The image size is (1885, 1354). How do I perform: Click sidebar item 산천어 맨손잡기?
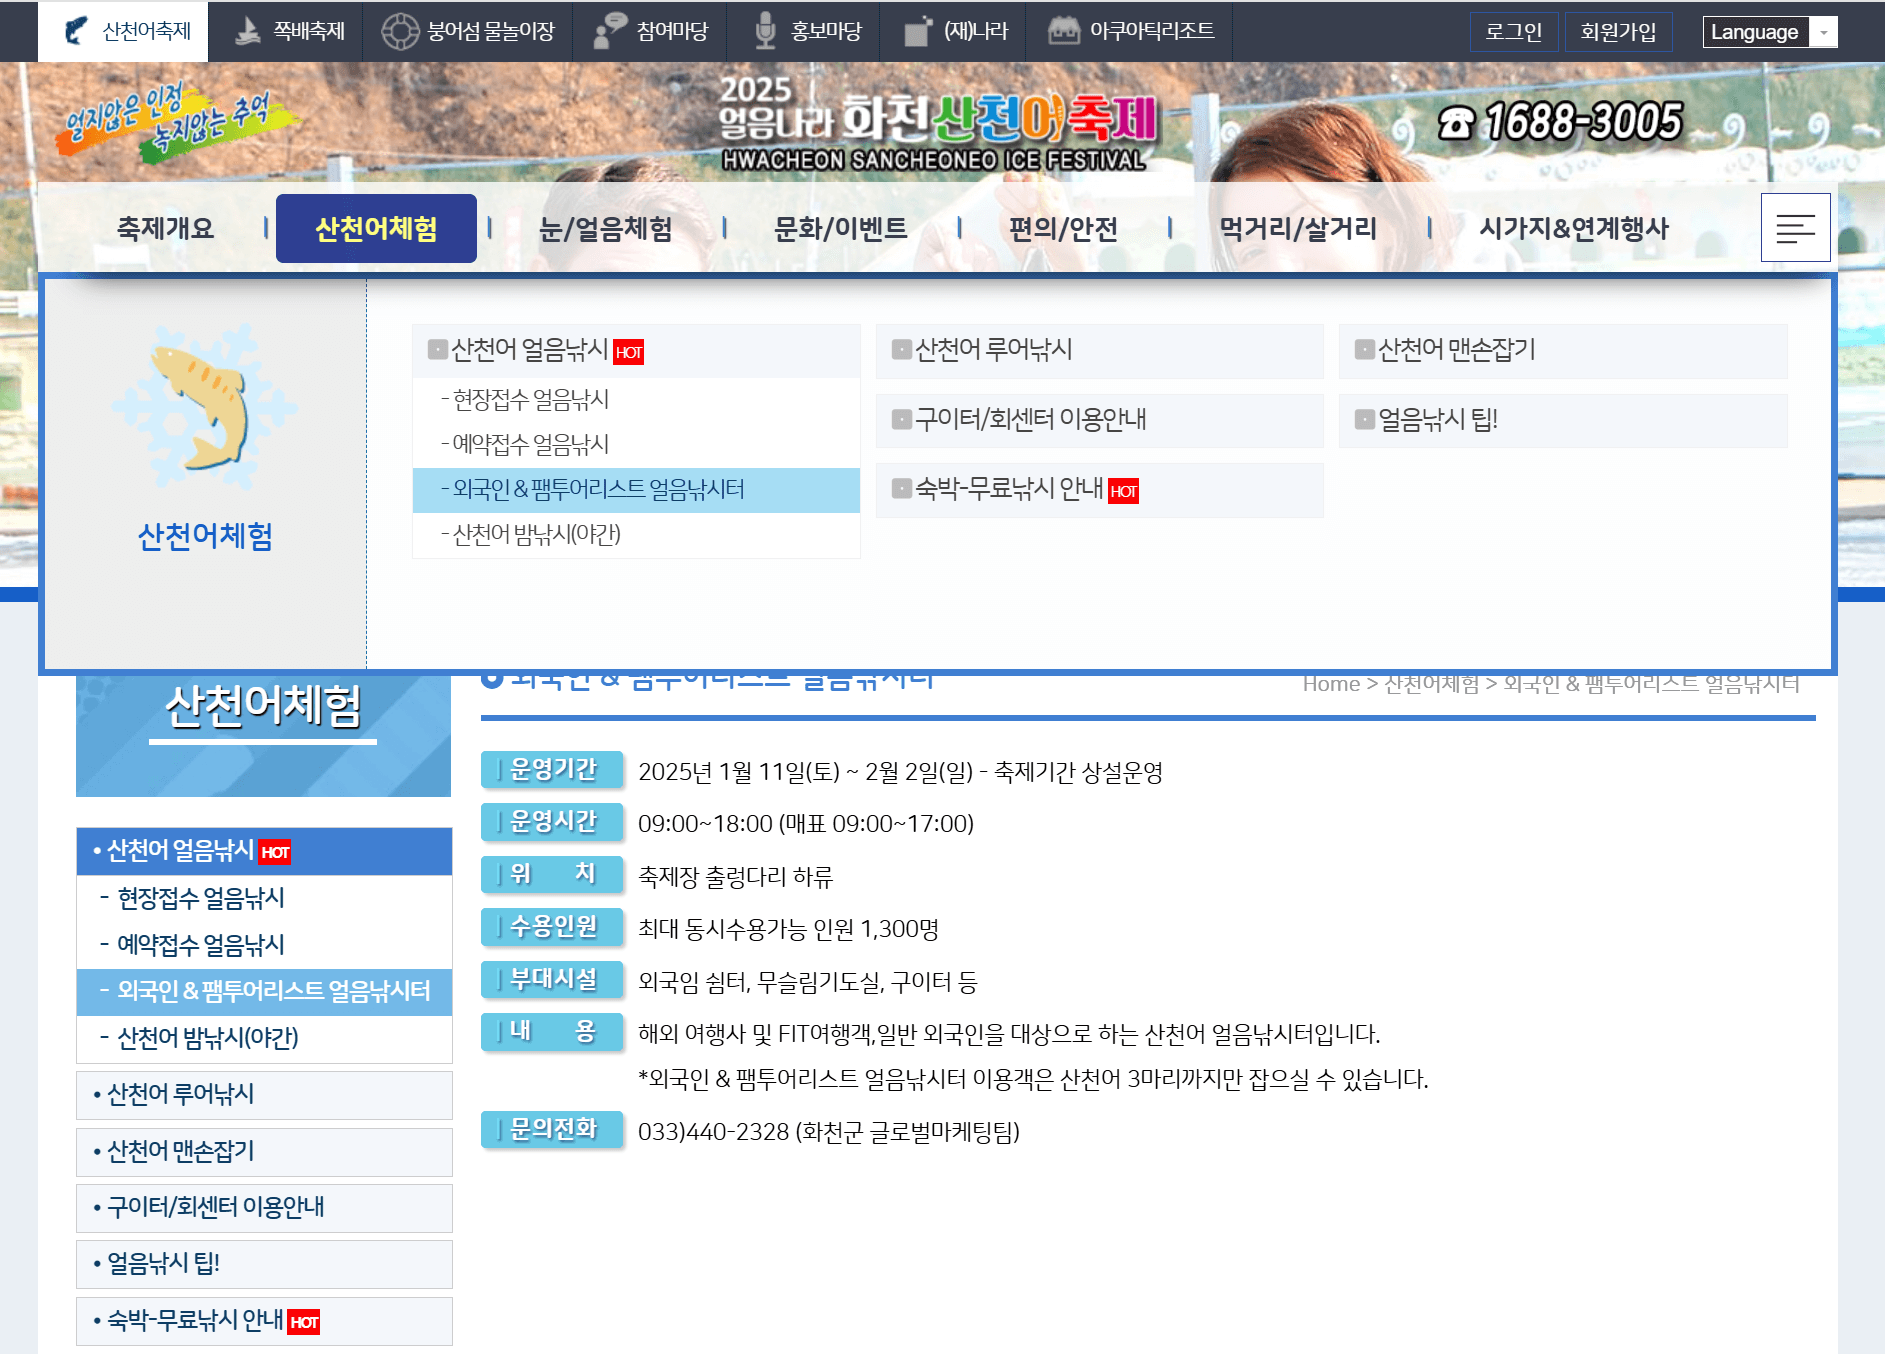tap(264, 1152)
